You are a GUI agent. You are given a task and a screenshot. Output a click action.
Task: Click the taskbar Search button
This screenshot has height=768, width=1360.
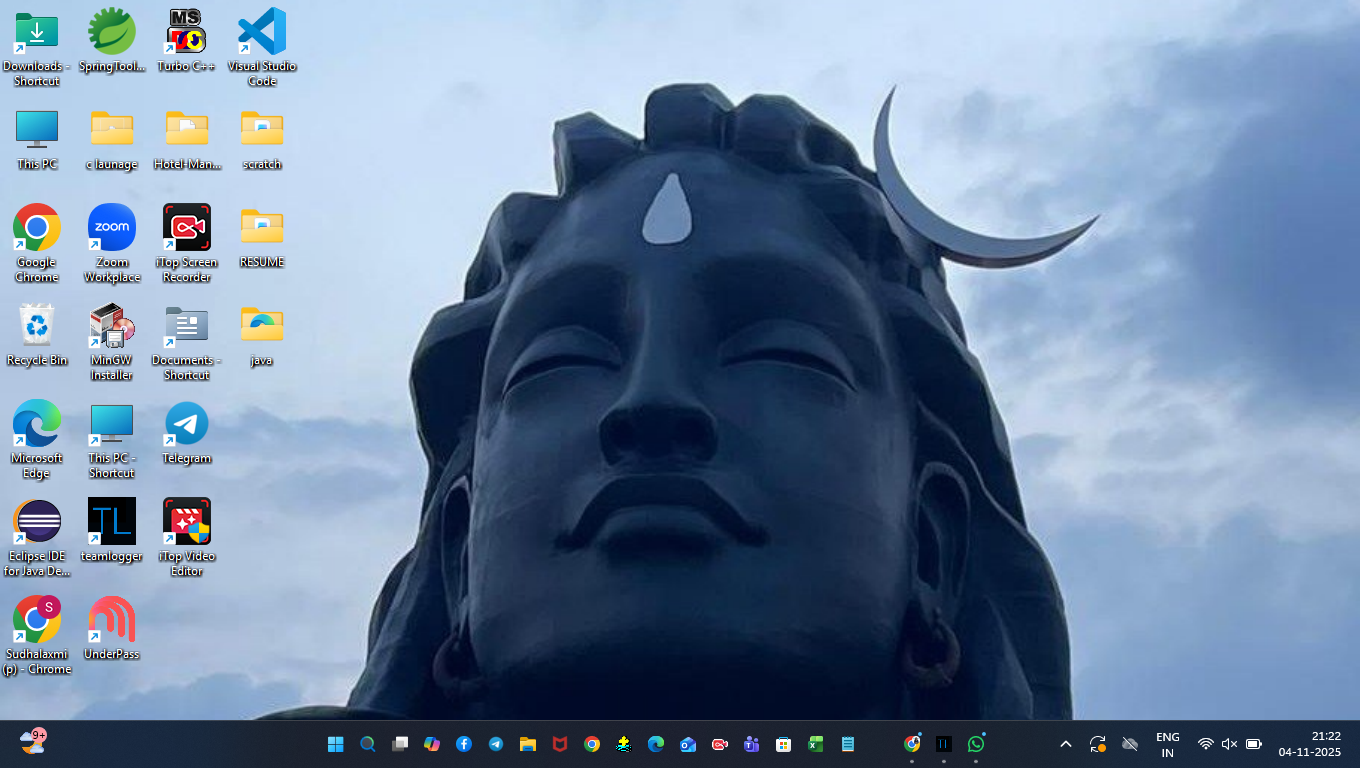point(368,744)
